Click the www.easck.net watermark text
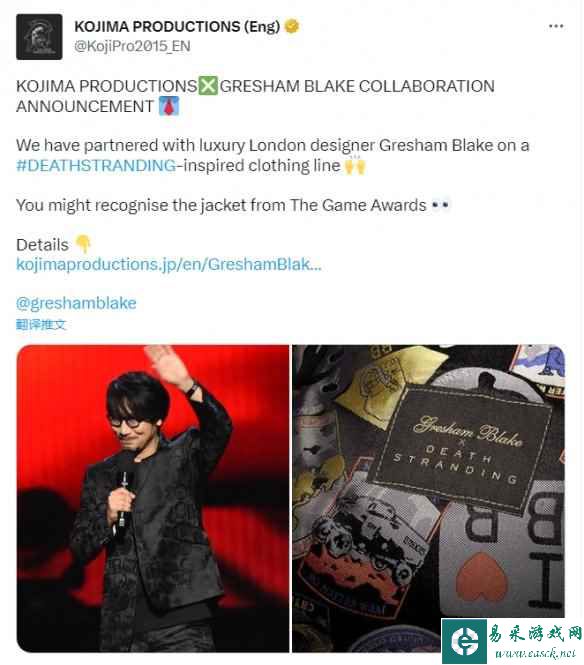This screenshot has width=584, height=665. [535, 654]
